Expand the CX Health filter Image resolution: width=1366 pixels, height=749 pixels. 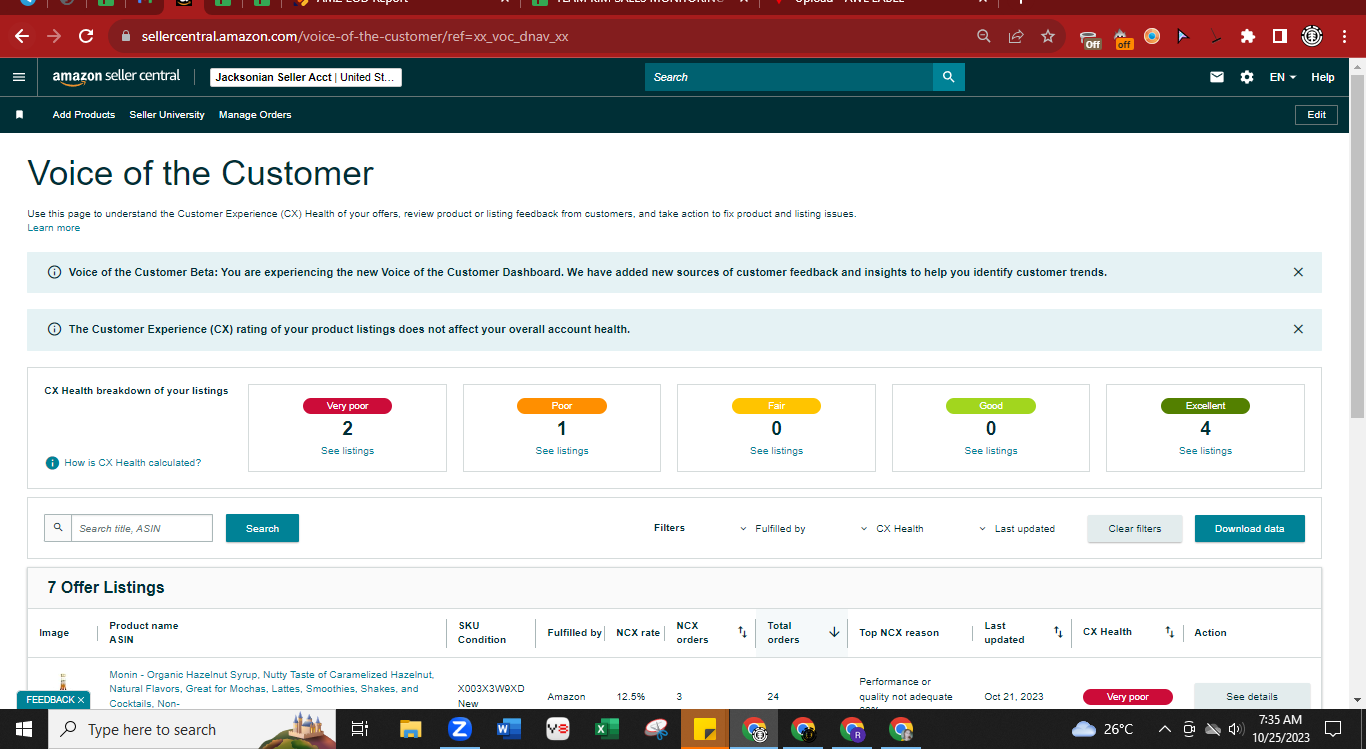tap(892, 528)
